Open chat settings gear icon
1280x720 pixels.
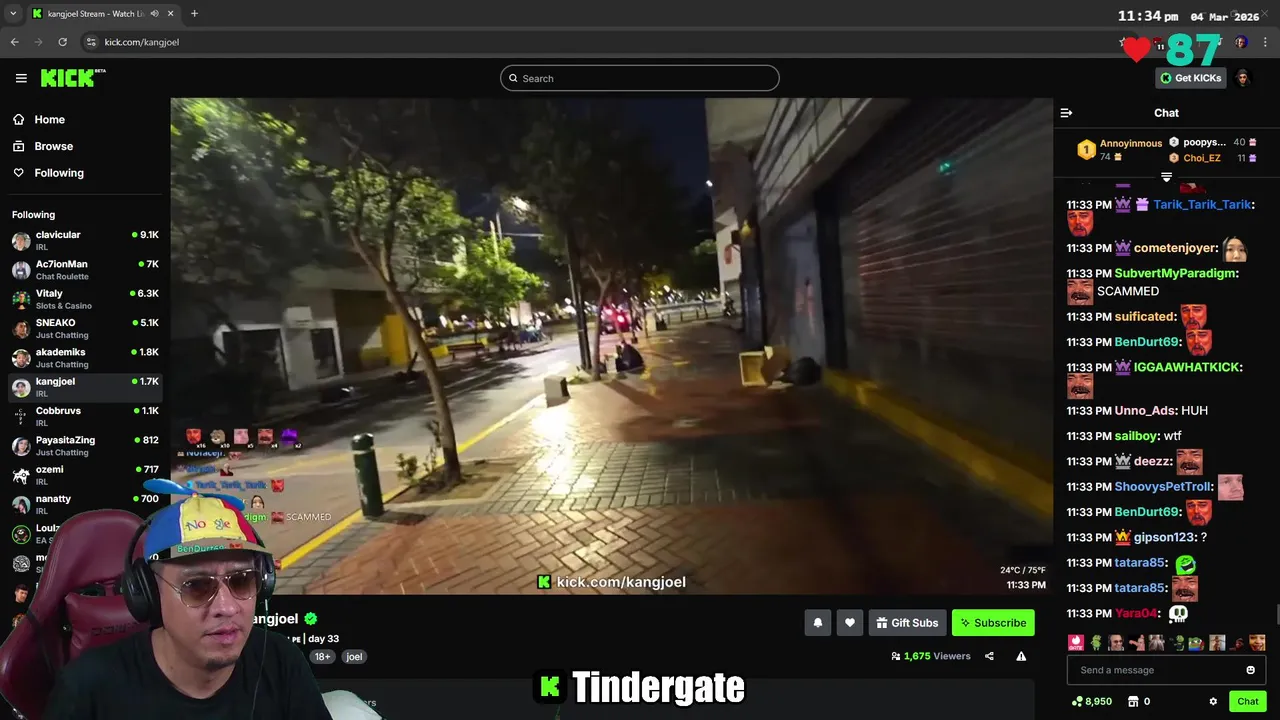coord(1213,701)
